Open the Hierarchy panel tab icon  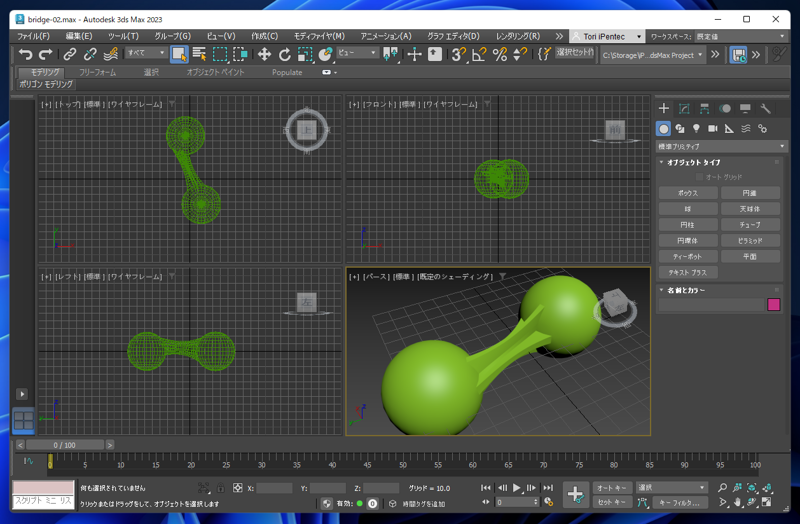tap(705, 108)
